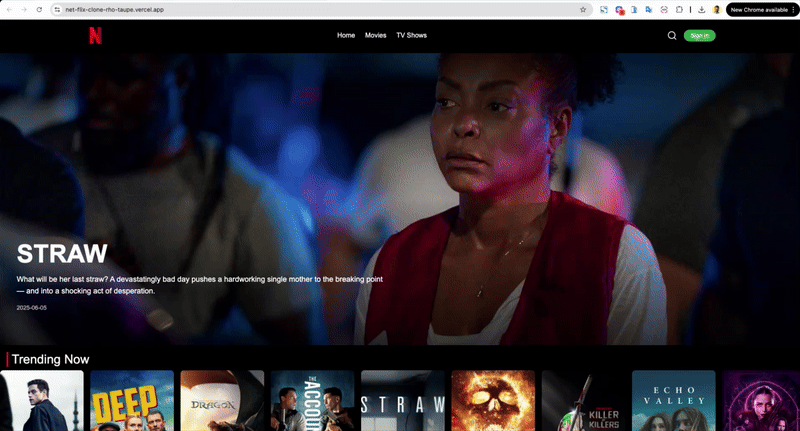The image size is (800, 431).
Task: Open the Killer of Killers poster
Action: (x=584, y=401)
